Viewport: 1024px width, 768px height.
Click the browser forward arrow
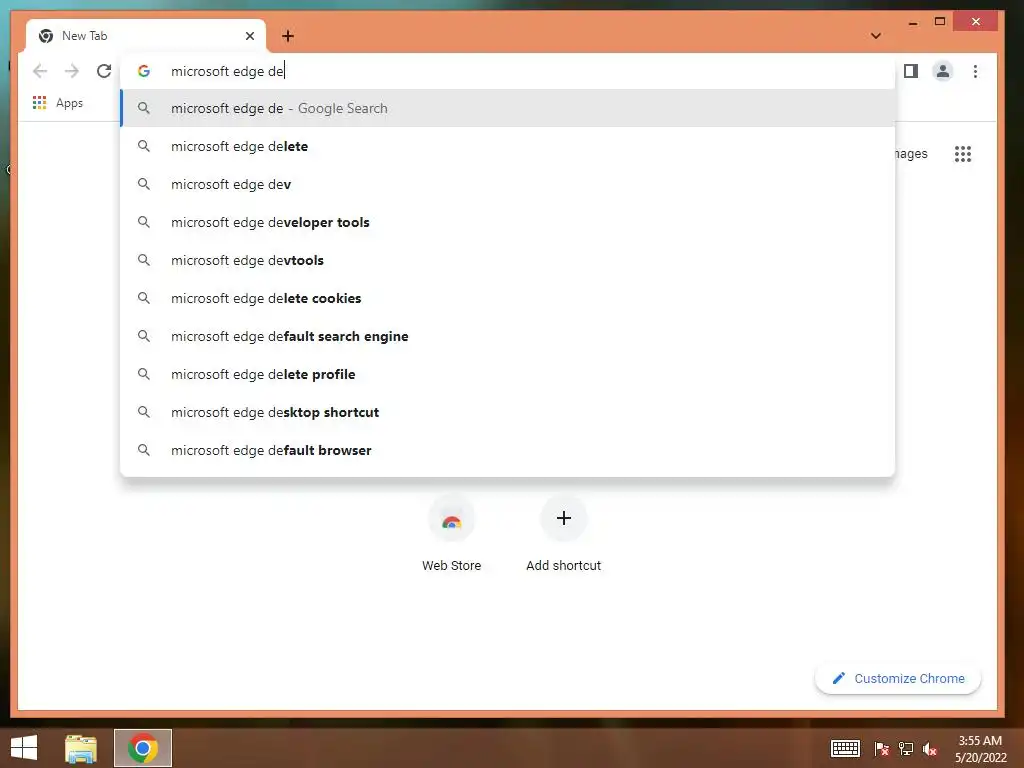point(72,71)
